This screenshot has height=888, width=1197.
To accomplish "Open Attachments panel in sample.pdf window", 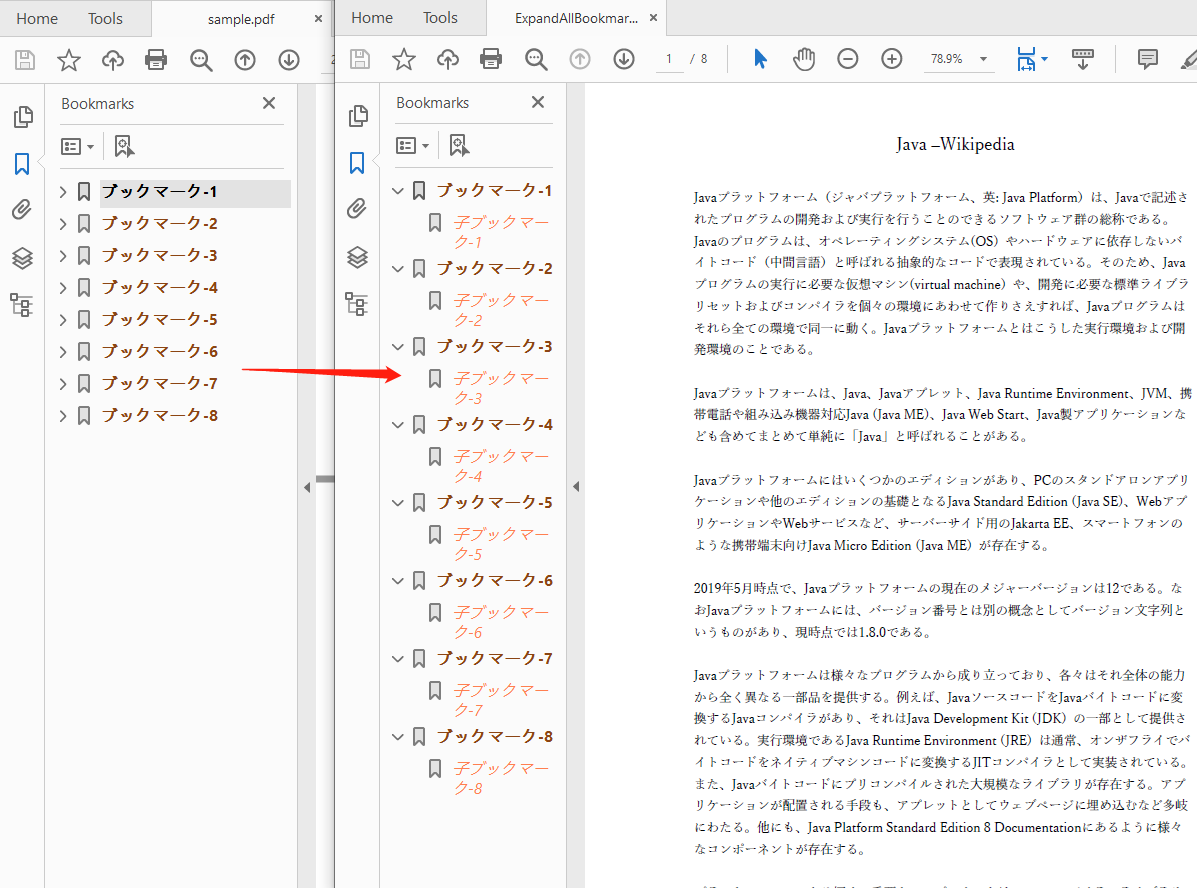I will [x=22, y=209].
